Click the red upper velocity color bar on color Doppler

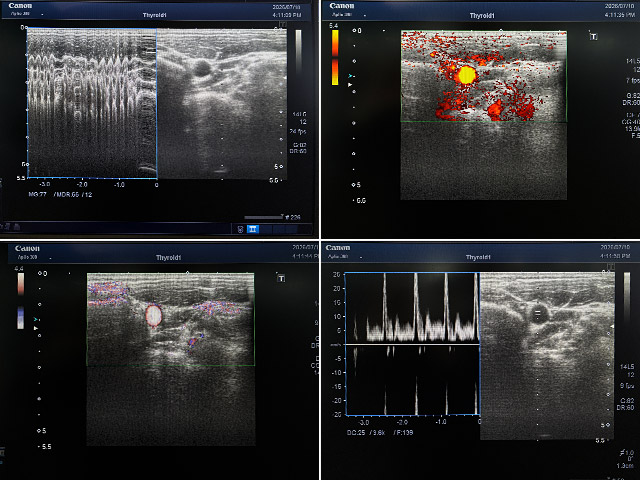coord(20,284)
